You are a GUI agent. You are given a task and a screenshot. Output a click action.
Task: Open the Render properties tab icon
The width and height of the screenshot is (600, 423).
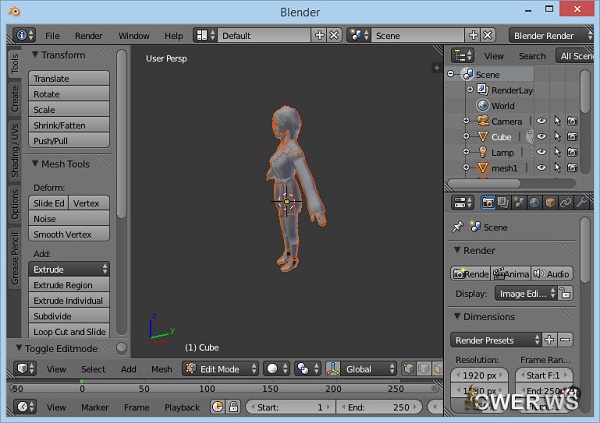click(x=488, y=202)
